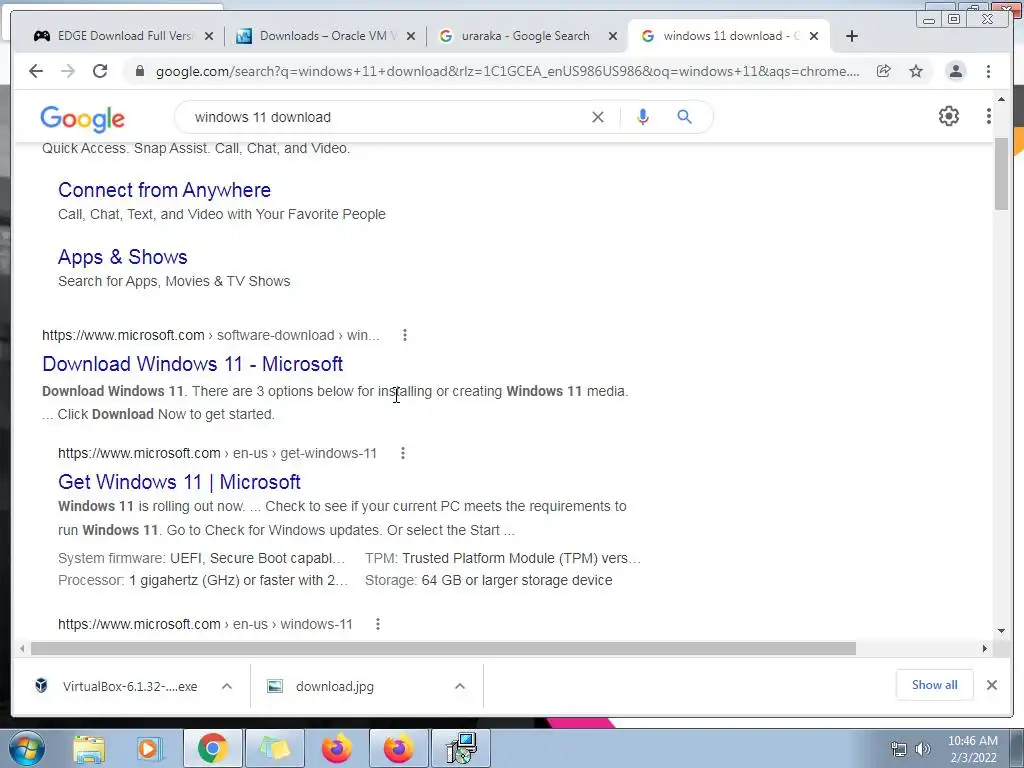Open the Chrome three-dot menu

click(x=989, y=71)
